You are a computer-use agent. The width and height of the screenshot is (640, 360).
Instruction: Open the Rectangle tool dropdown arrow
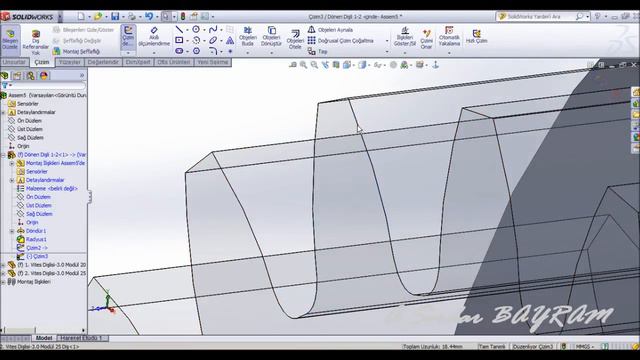click(187, 40)
